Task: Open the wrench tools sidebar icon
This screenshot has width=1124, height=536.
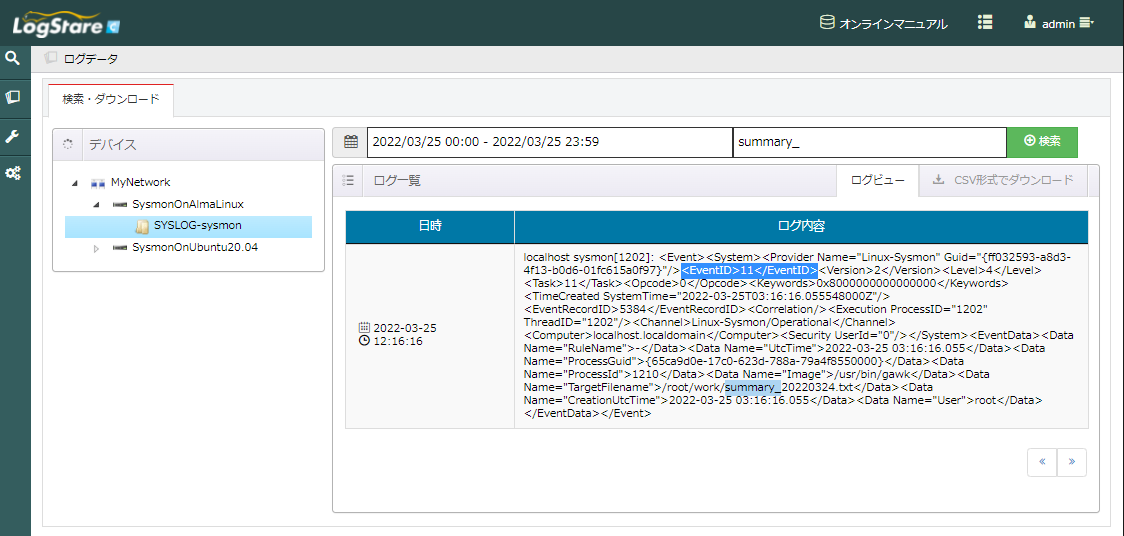Action: pos(12,136)
